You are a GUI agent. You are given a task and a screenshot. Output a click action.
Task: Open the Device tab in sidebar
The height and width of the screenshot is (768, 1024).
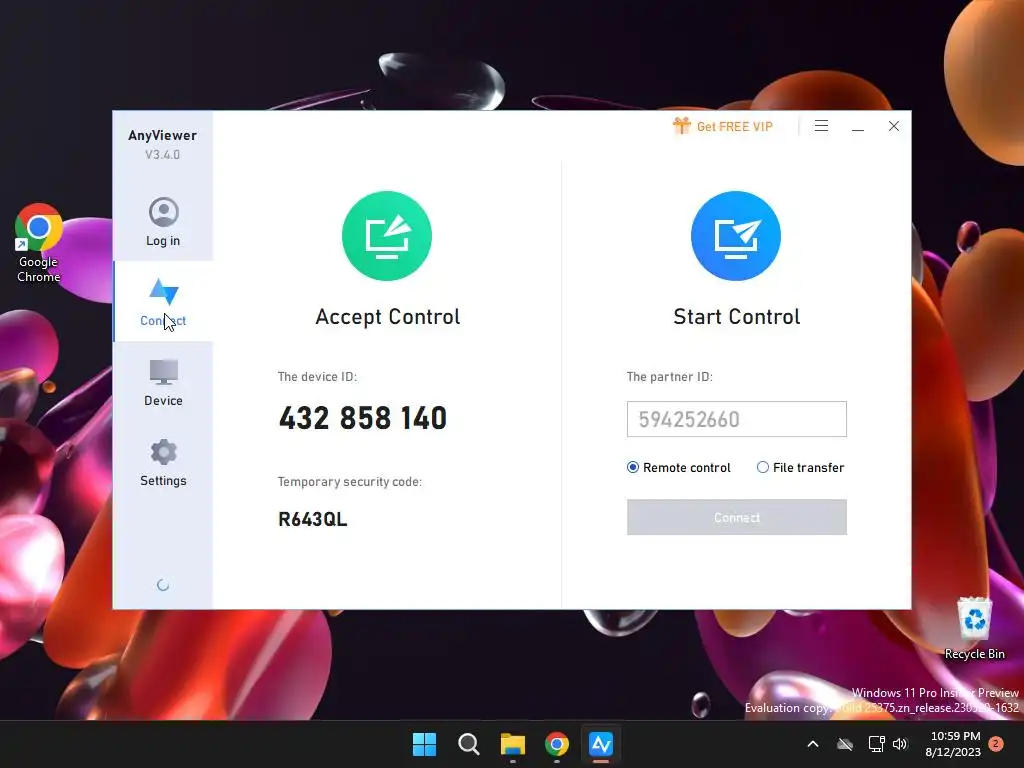click(x=163, y=382)
